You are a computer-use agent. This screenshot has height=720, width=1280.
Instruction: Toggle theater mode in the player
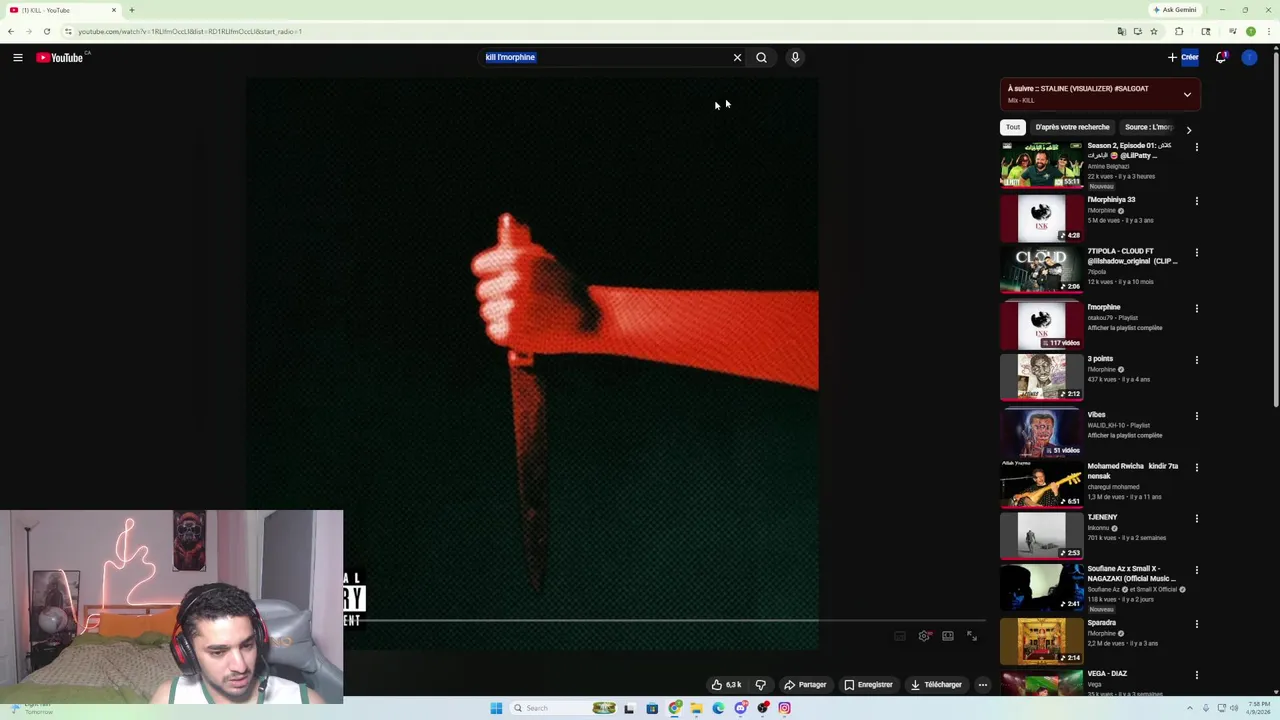[x=948, y=636]
